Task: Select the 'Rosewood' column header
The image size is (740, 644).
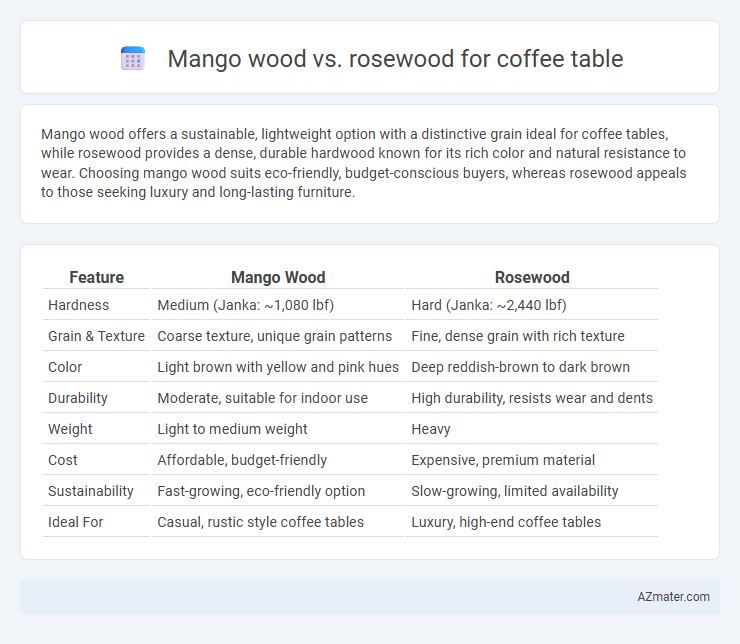Action: point(532,277)
